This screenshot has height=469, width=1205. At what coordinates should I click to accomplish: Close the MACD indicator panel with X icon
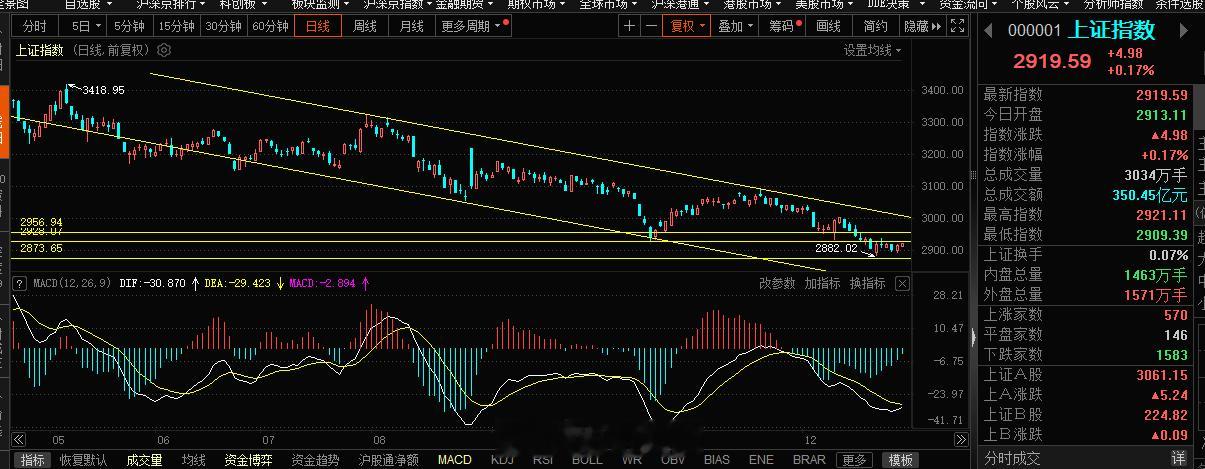[902, 283]
